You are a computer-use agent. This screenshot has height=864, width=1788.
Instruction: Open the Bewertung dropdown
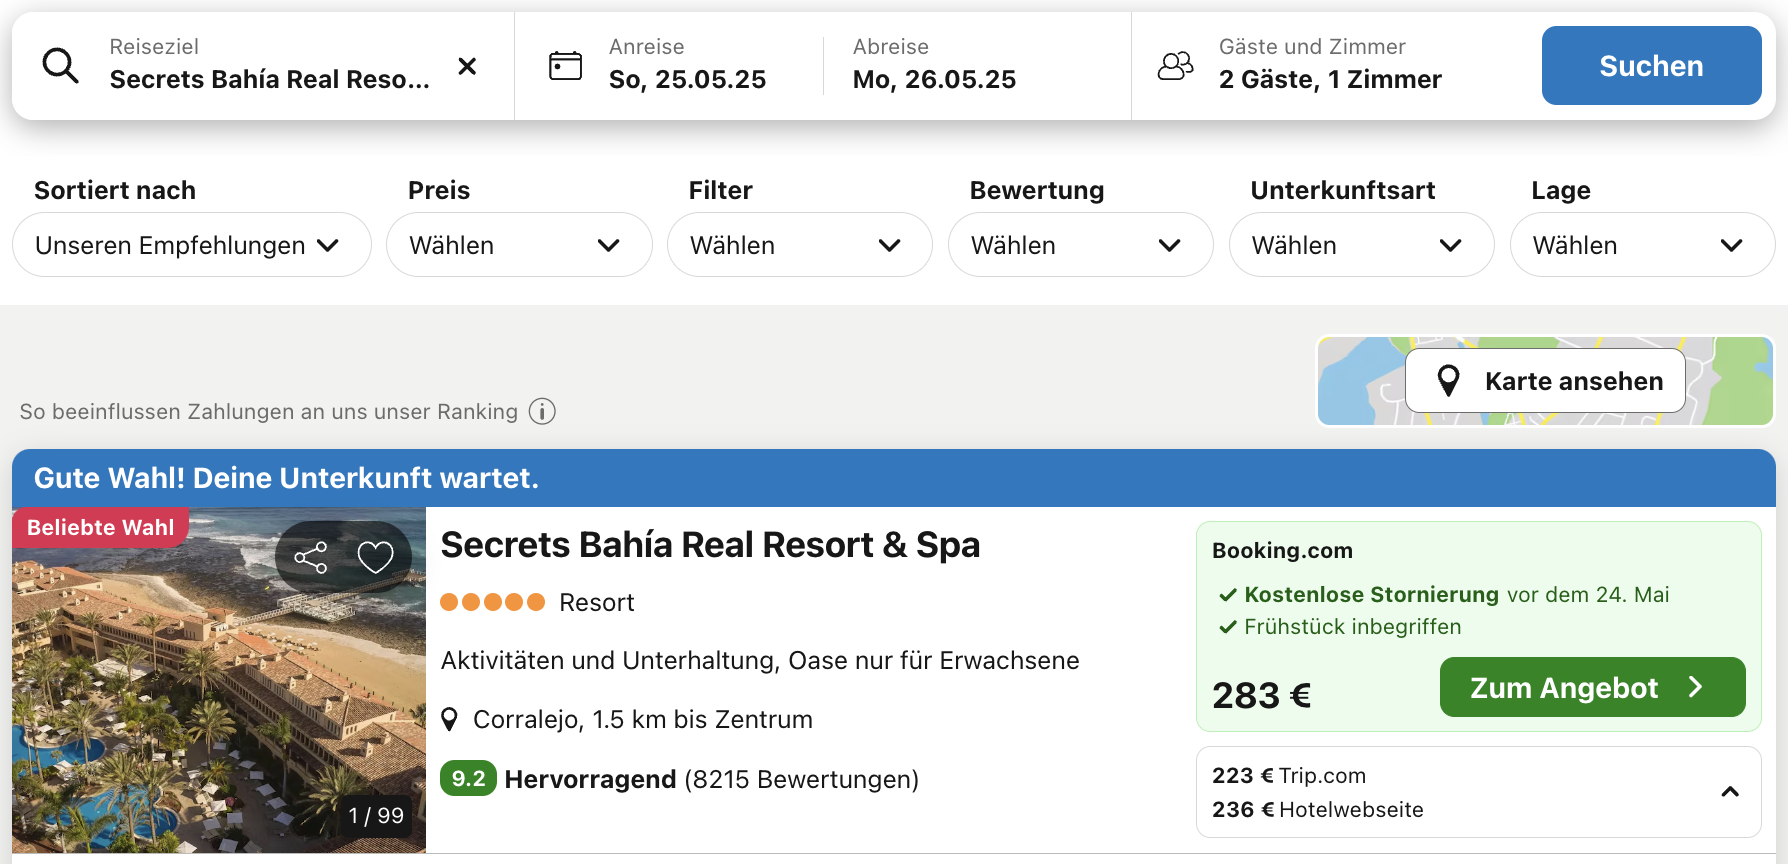coord(1081,245)
